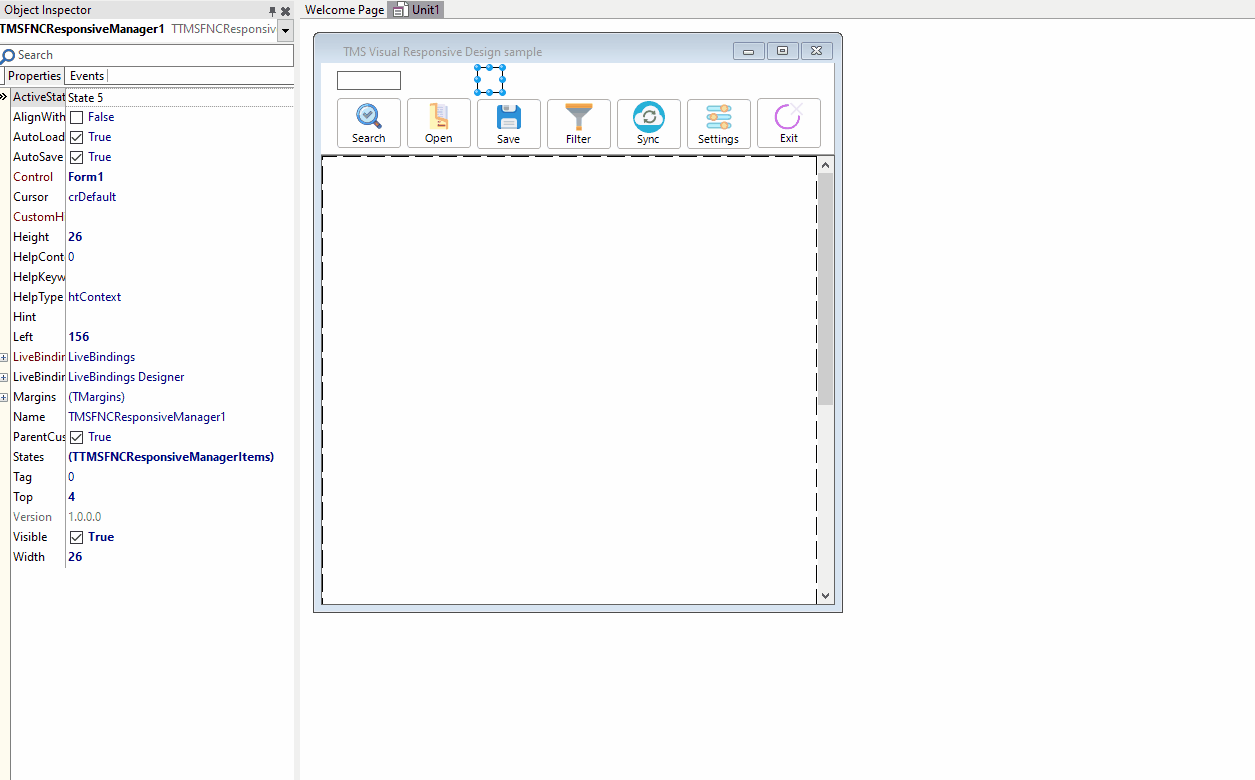
Task: Disable the AutoLoad checkbox
Action: pyautogui.click(x=76, y=137)
